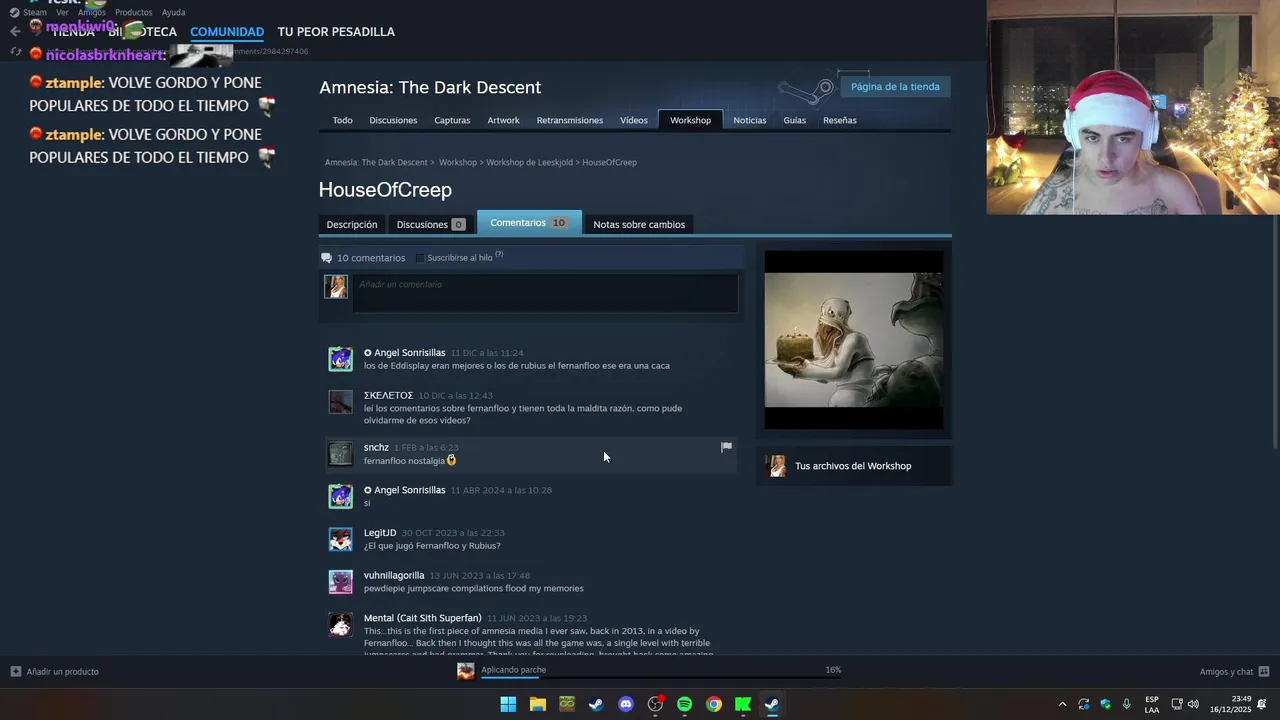Open the volume control in the tray
The image size is (1280, 720).
click(x=1193, y=704)
